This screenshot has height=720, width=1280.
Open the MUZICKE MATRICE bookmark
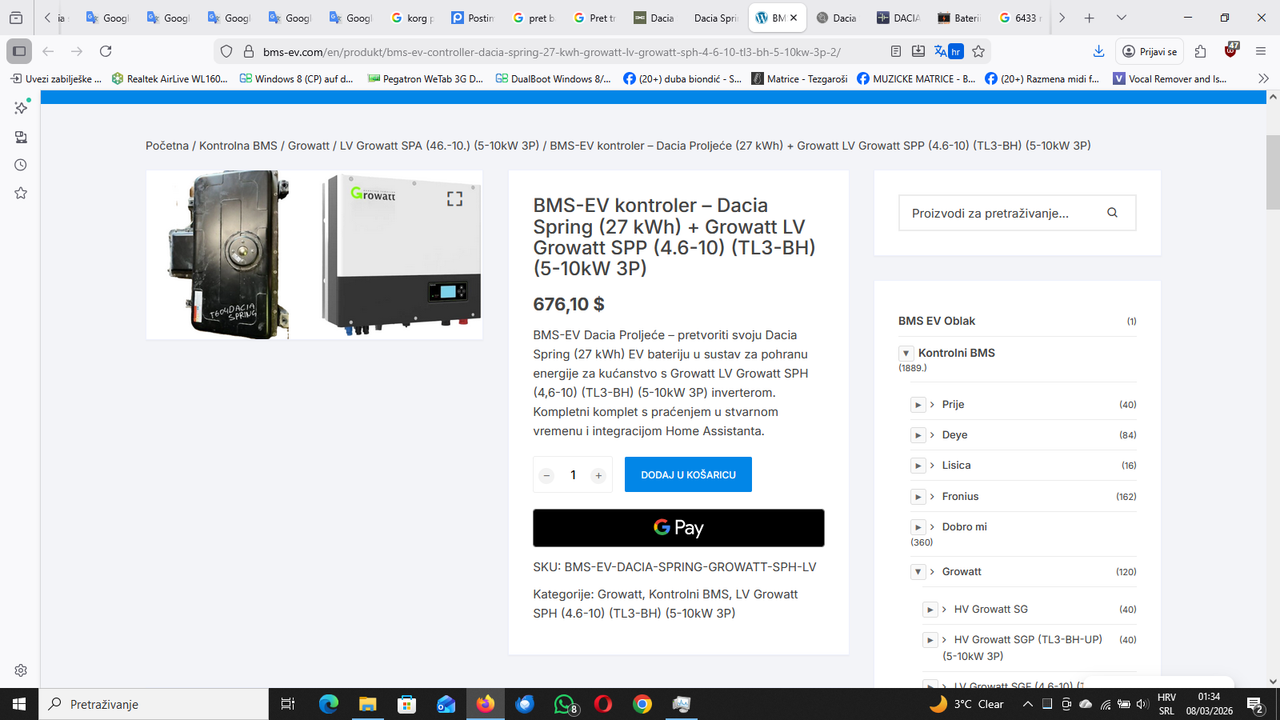915,79
